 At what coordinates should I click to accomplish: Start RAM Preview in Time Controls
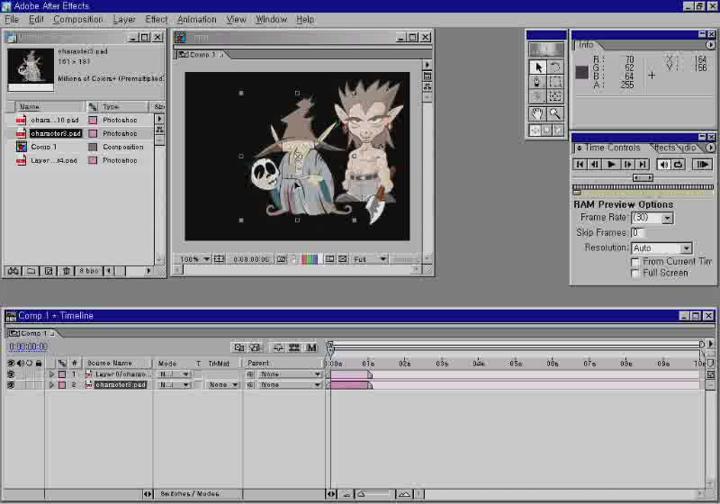[x=703, y=164]
